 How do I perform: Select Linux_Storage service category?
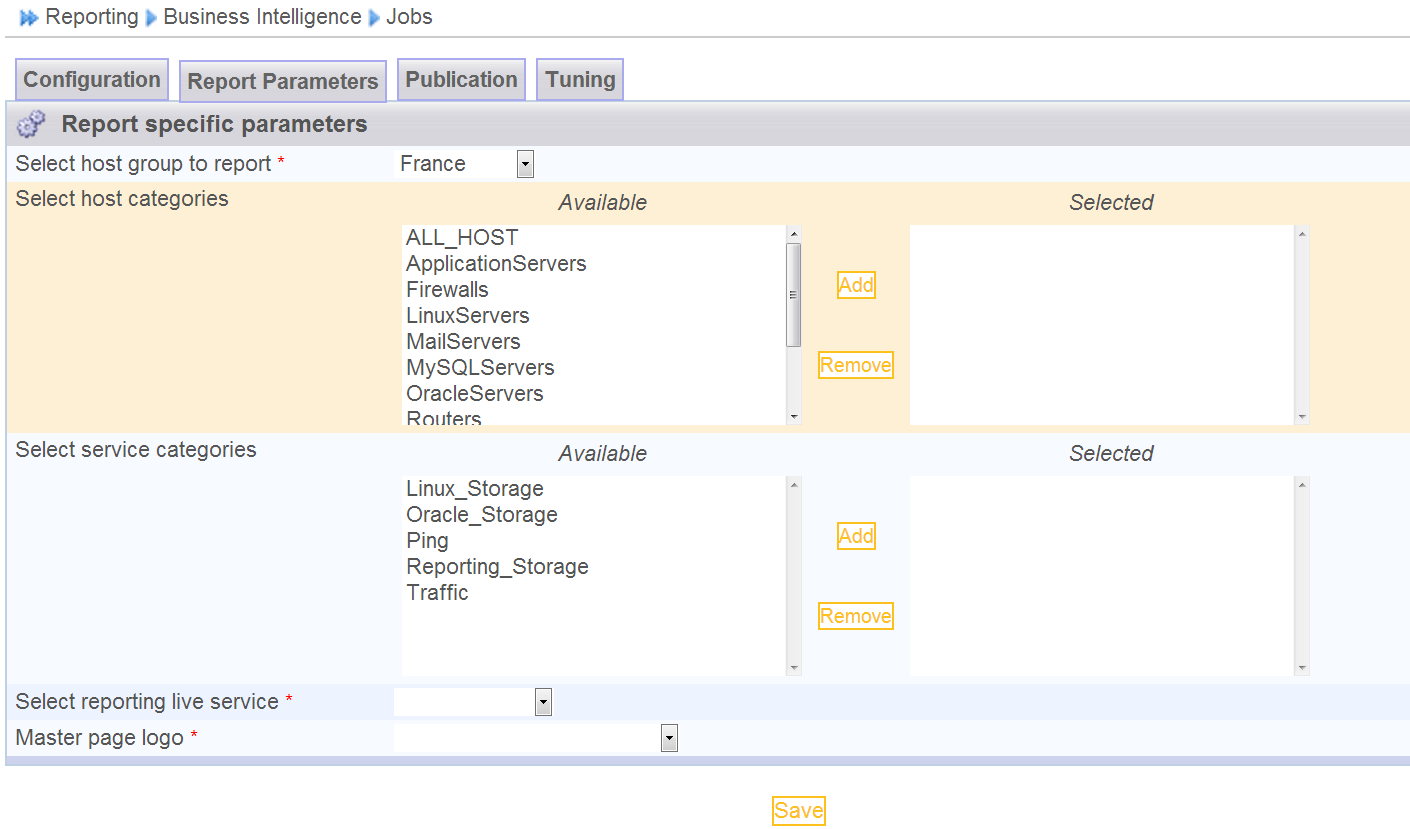[594, 489]
